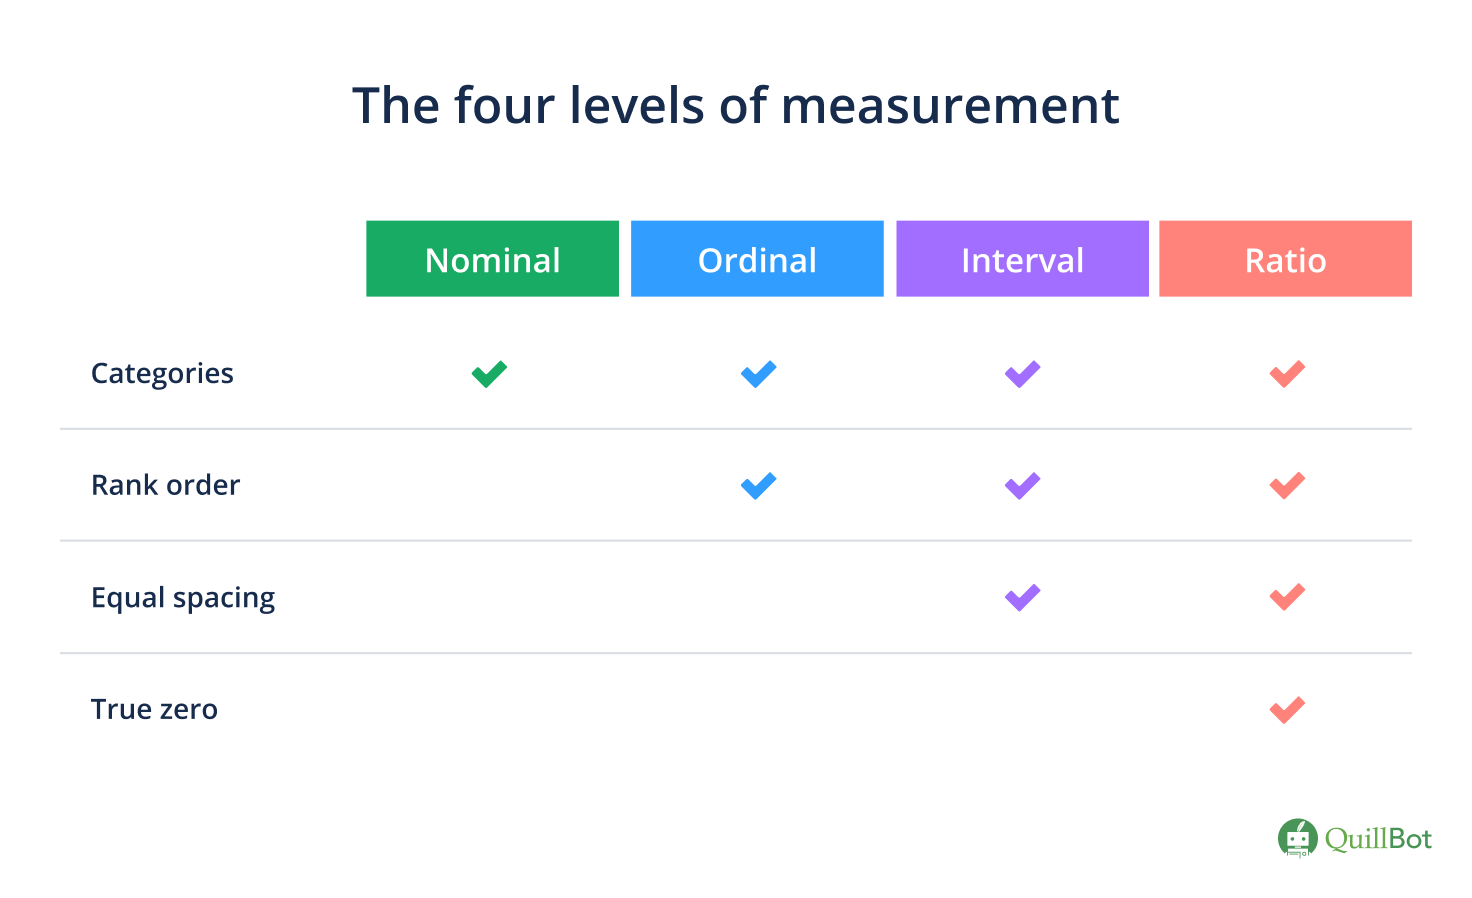
Task: Click the Equal spacing row label
Action: [183, 598]
